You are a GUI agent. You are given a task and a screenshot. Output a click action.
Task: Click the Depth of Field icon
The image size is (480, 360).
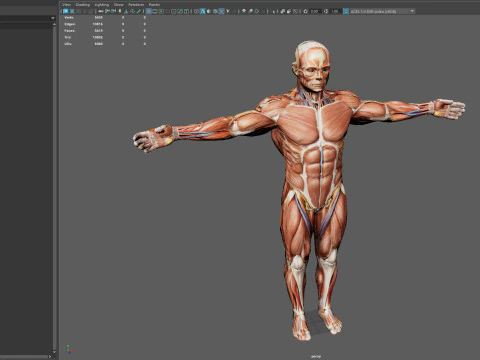click(x=263, y=11)
